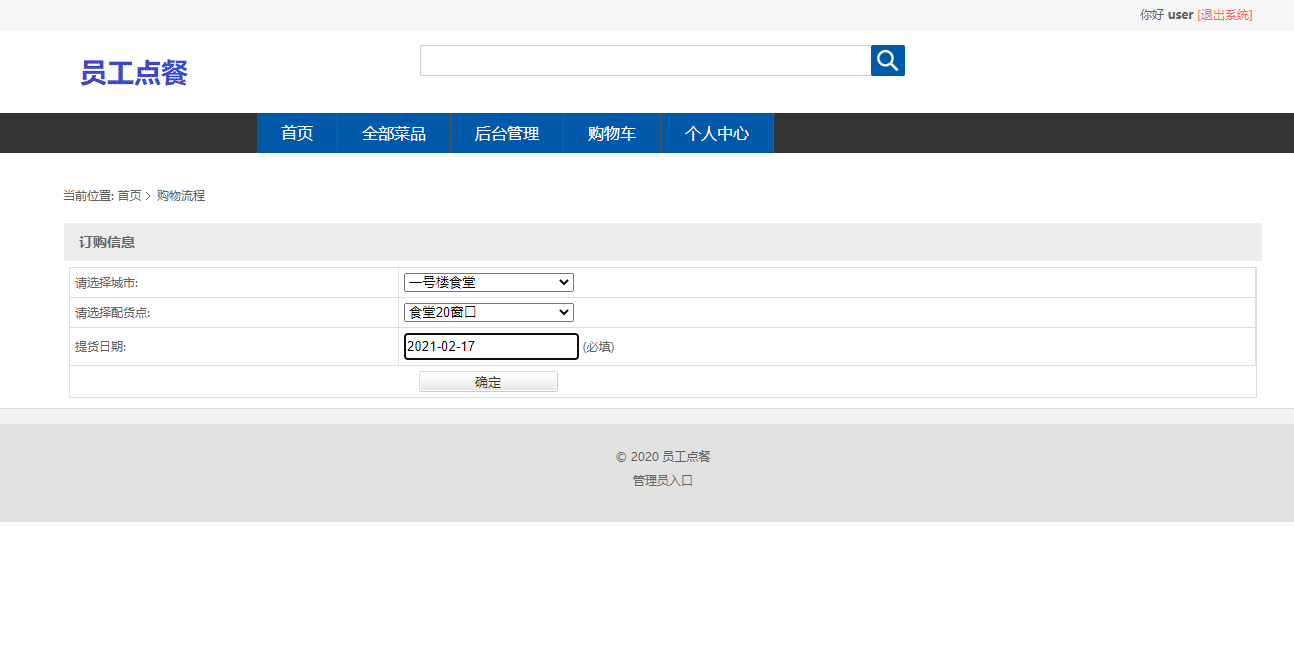Select the 首页 navigation item
This screenshot has width=1294, height=652.
tap(297, 133)
